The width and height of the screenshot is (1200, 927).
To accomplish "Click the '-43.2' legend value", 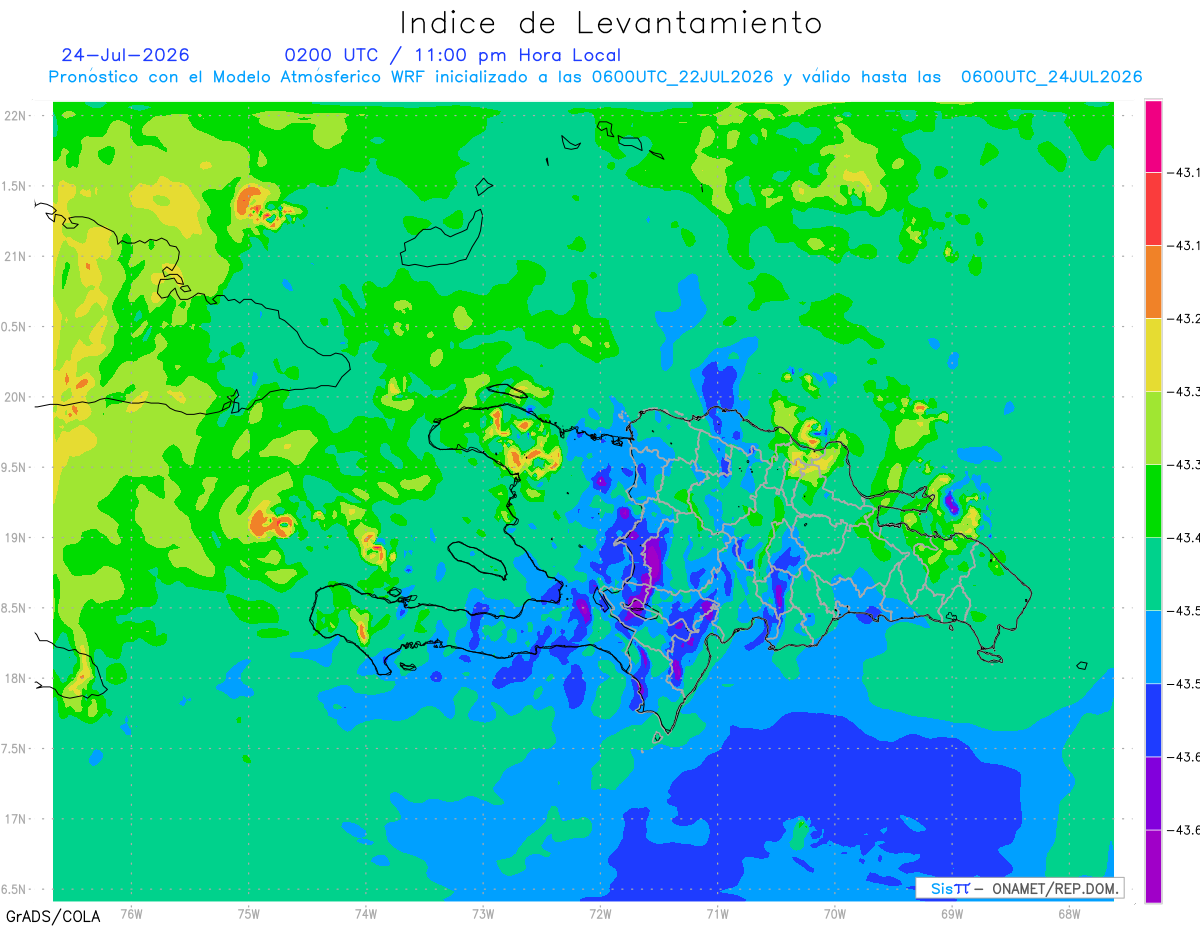I will click(1185, 319).
